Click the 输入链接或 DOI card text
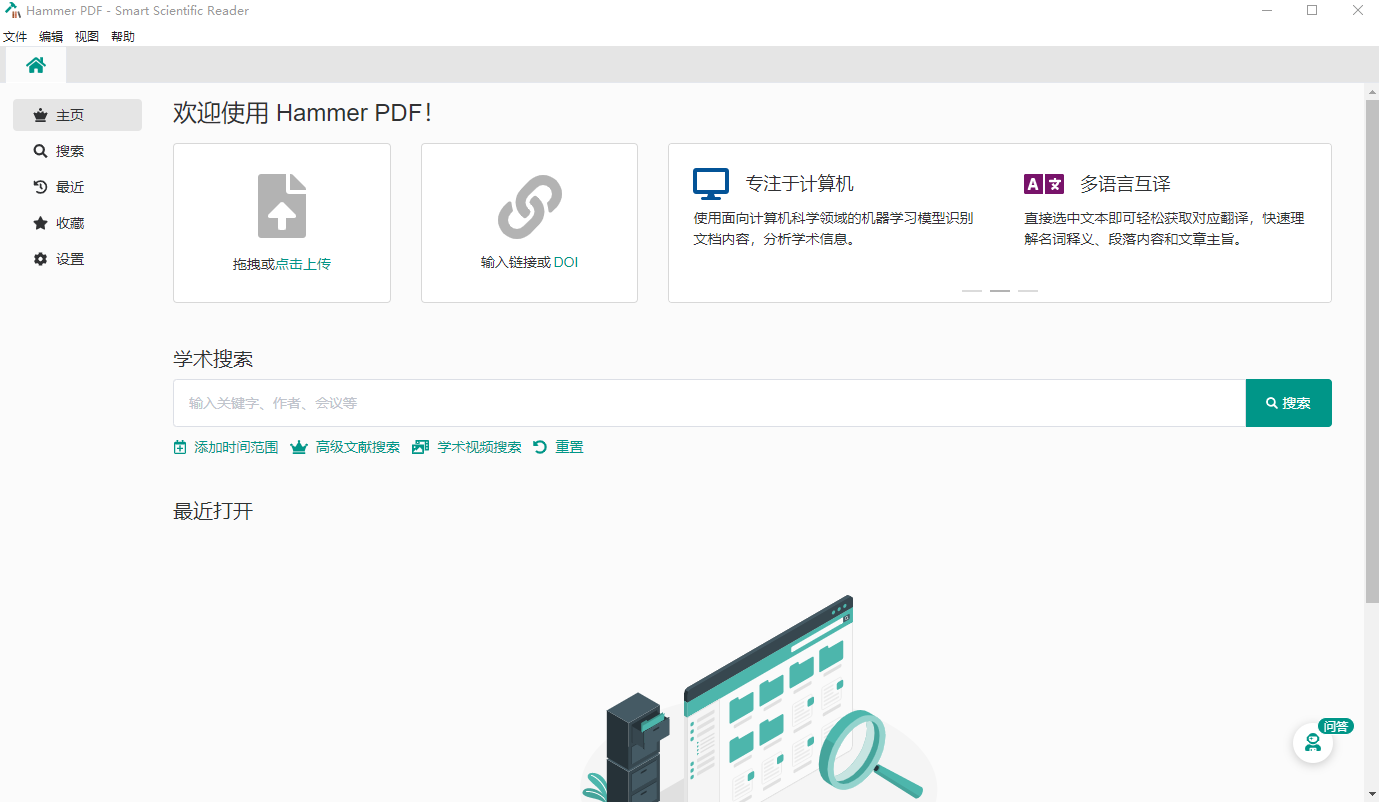 [529, 263]
